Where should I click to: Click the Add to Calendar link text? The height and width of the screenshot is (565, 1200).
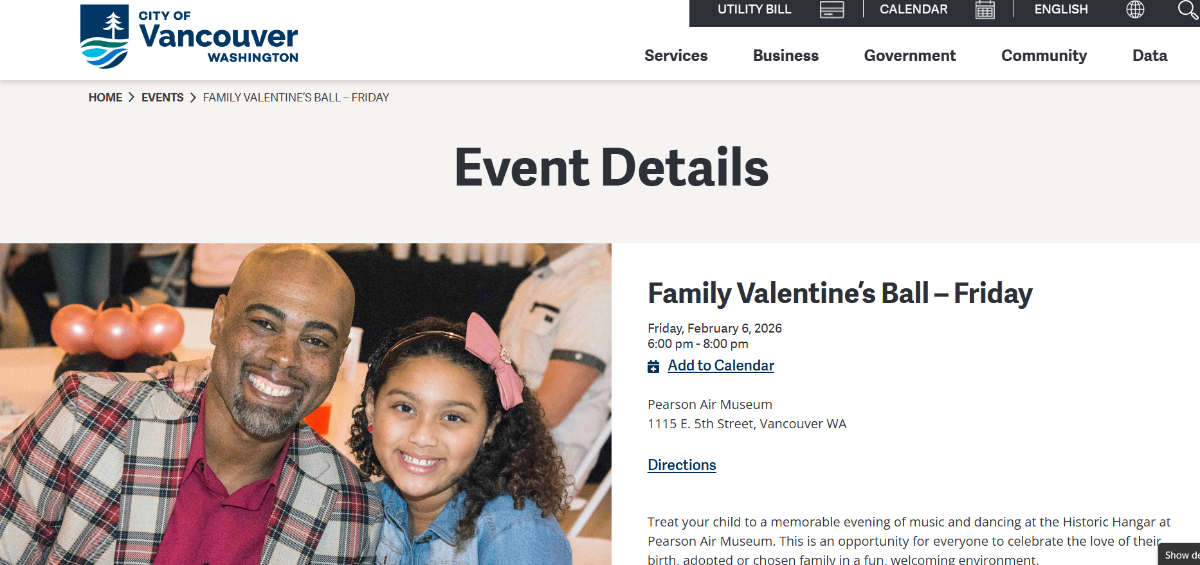click(x=721, y=366)
